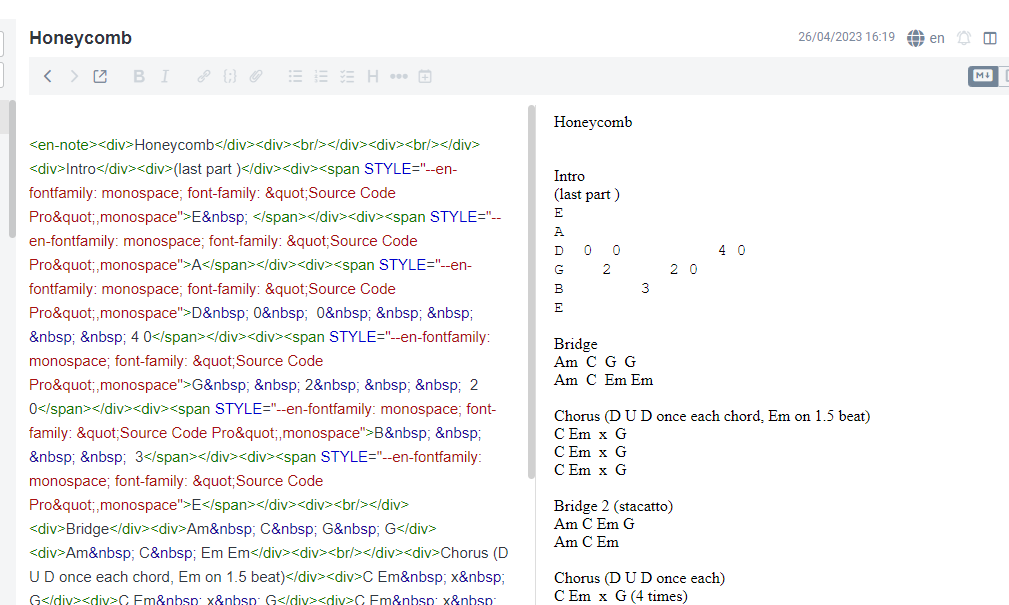Image resolution: width=1009 pixels, height=605 pixels.
Task: Toggle the editor layout split view
Action: pos(990,38)
